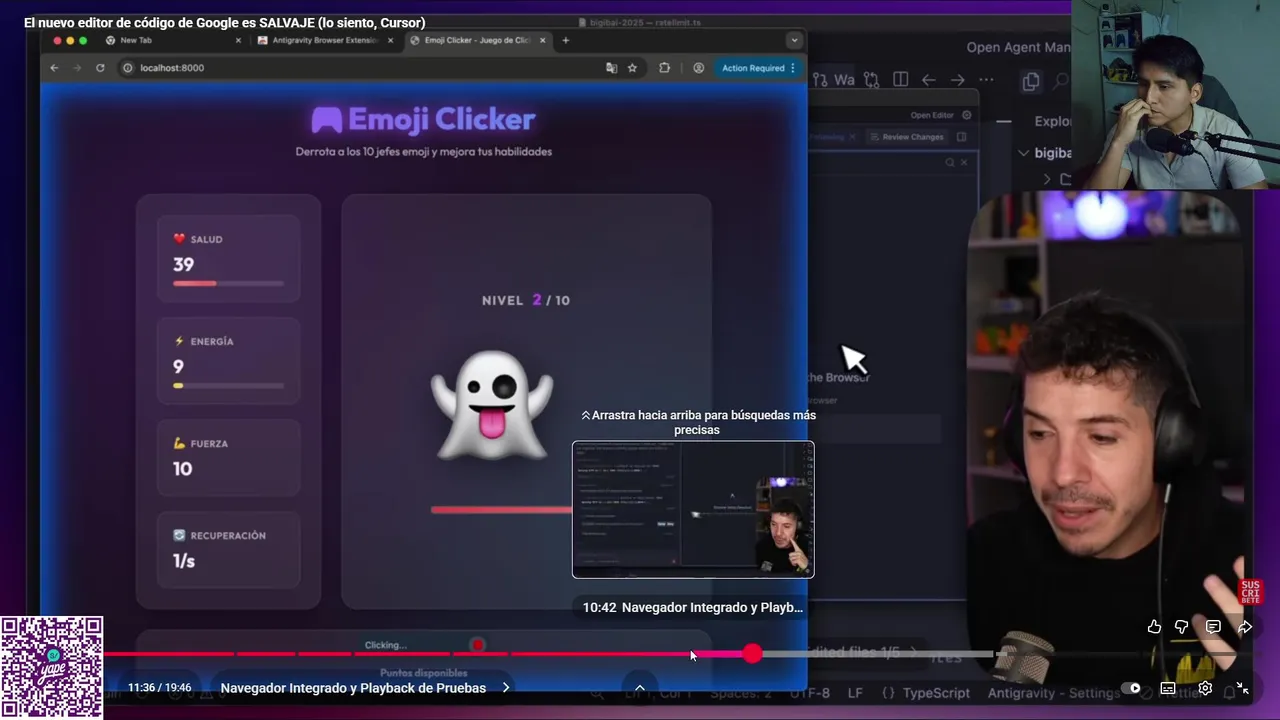
Task: Open a new browser tab with plus button
Action: pos(566,40)
